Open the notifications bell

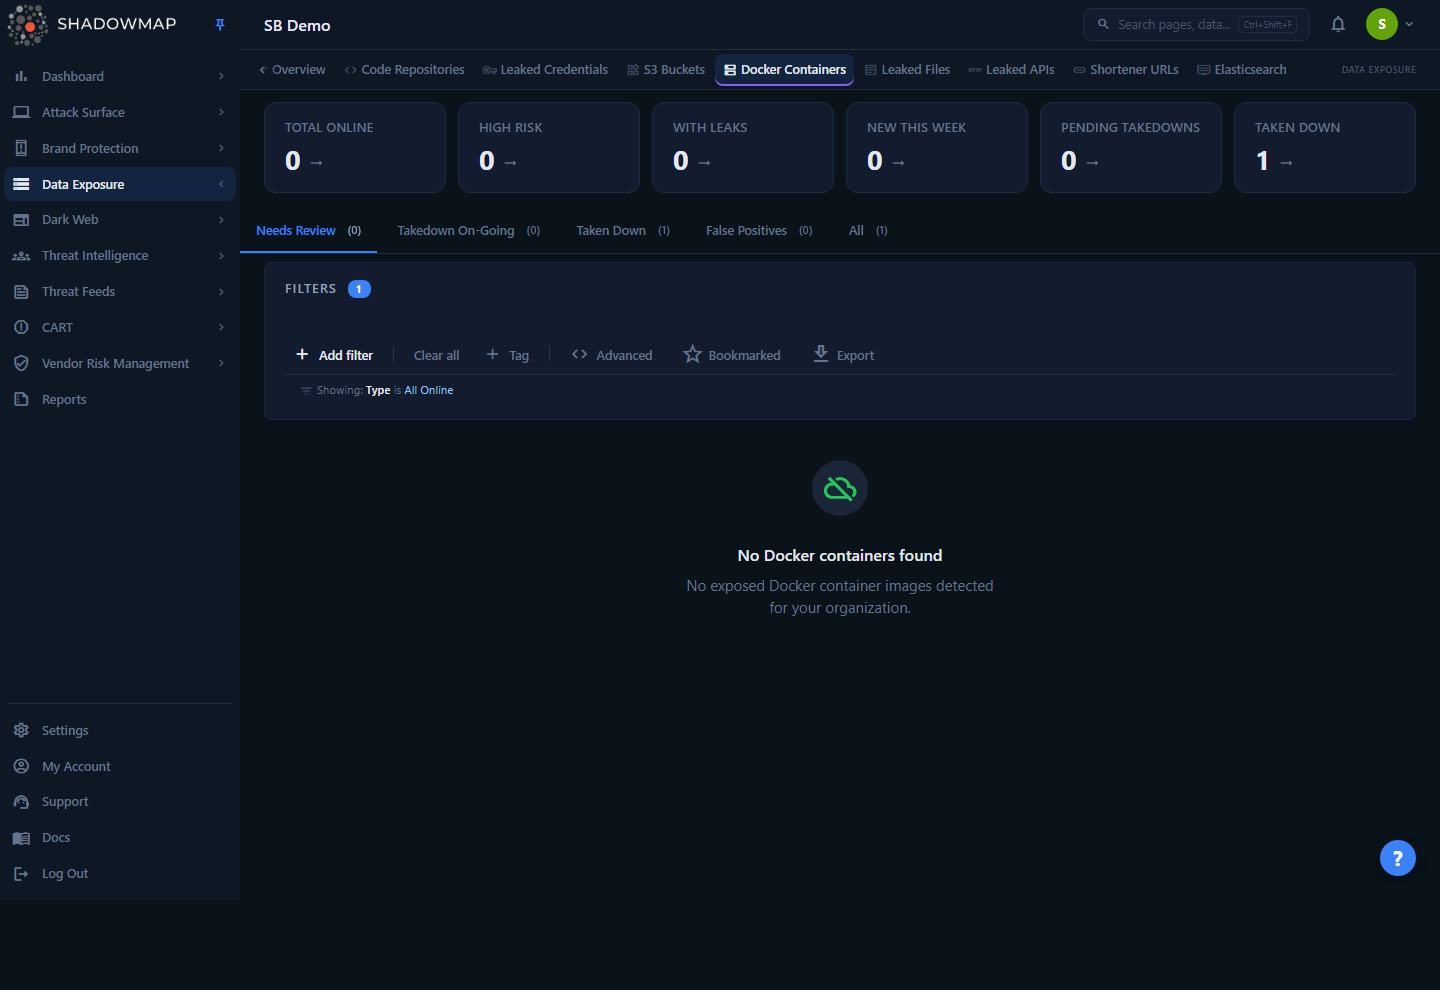(1338, 24)
